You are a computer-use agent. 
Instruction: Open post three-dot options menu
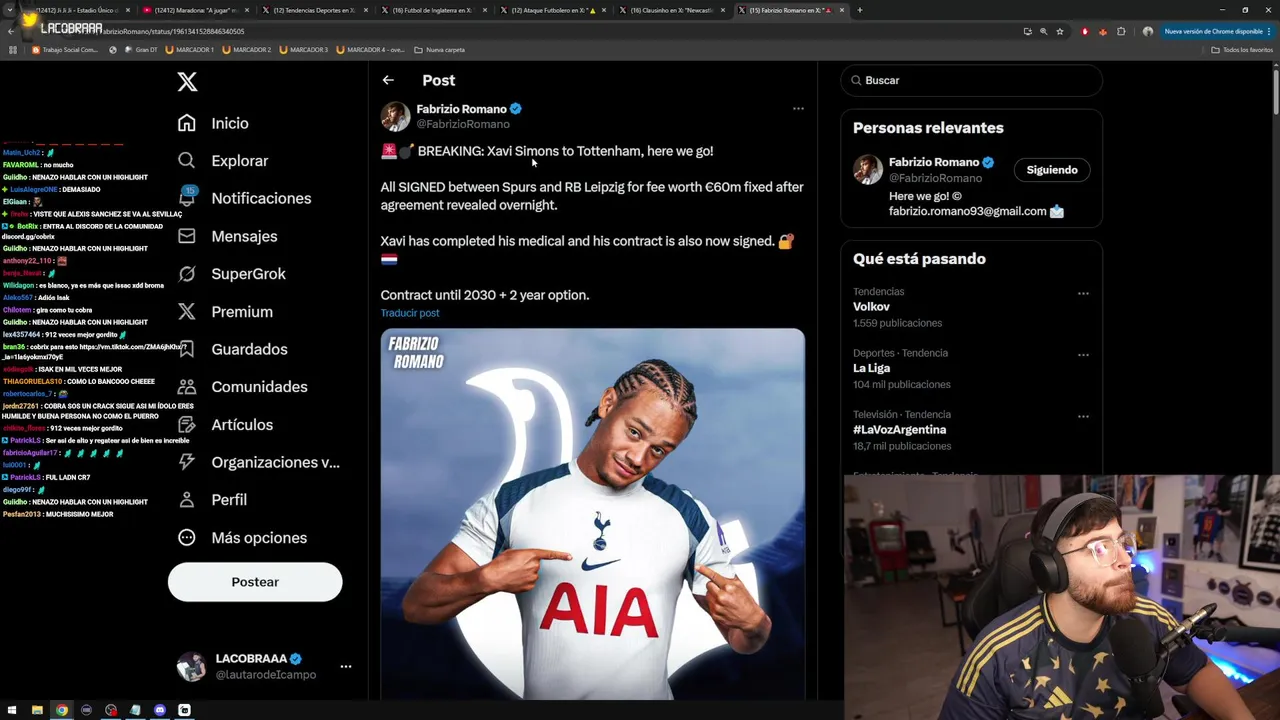click(x=798, y=108)
